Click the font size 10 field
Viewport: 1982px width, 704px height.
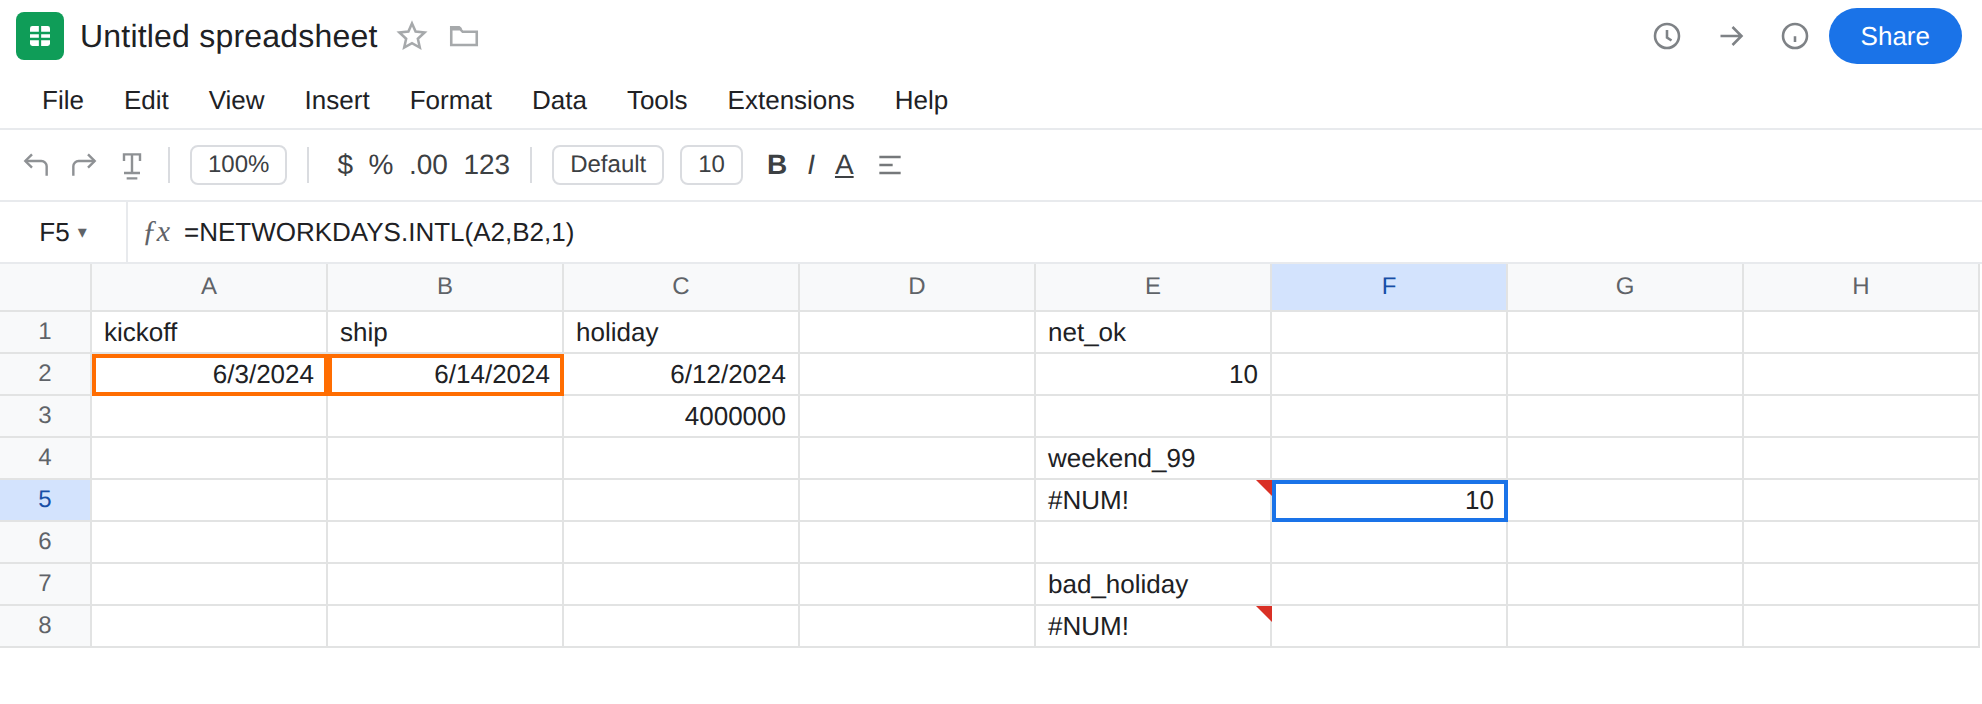pos(711,164)
